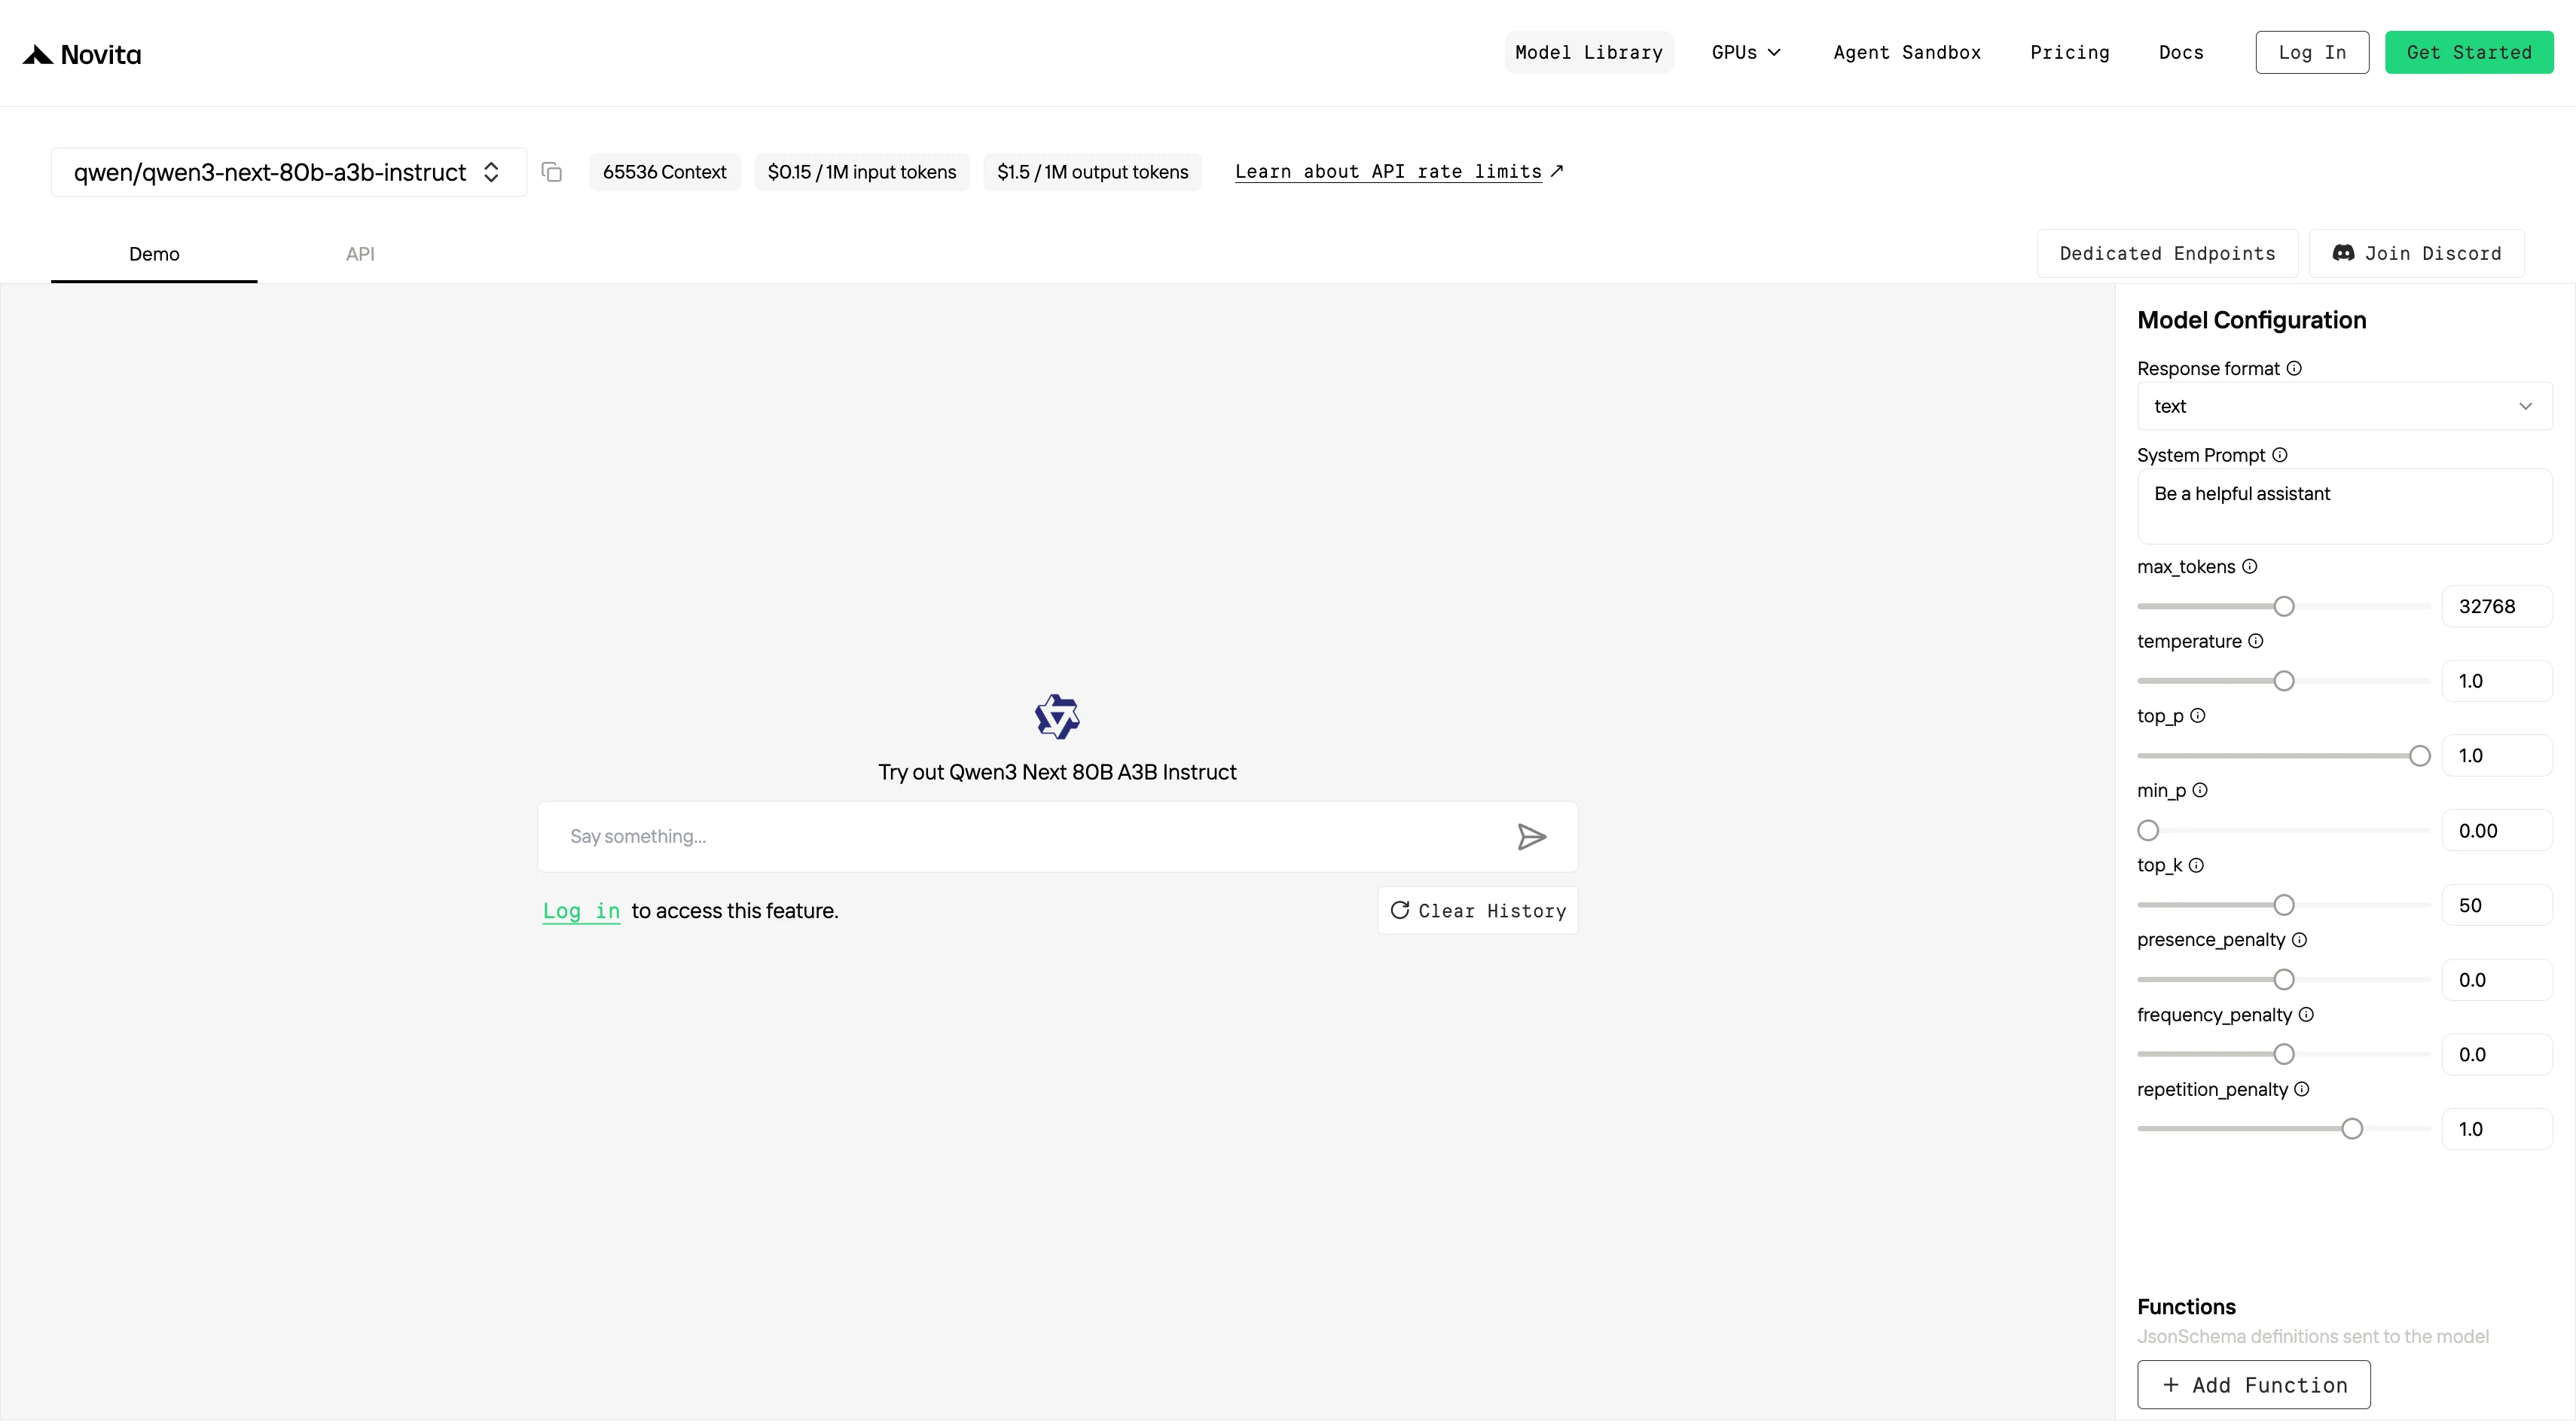Click the Functions heading
This screenshot has width=2576, height=1425.
[x=2187, y=1307]
